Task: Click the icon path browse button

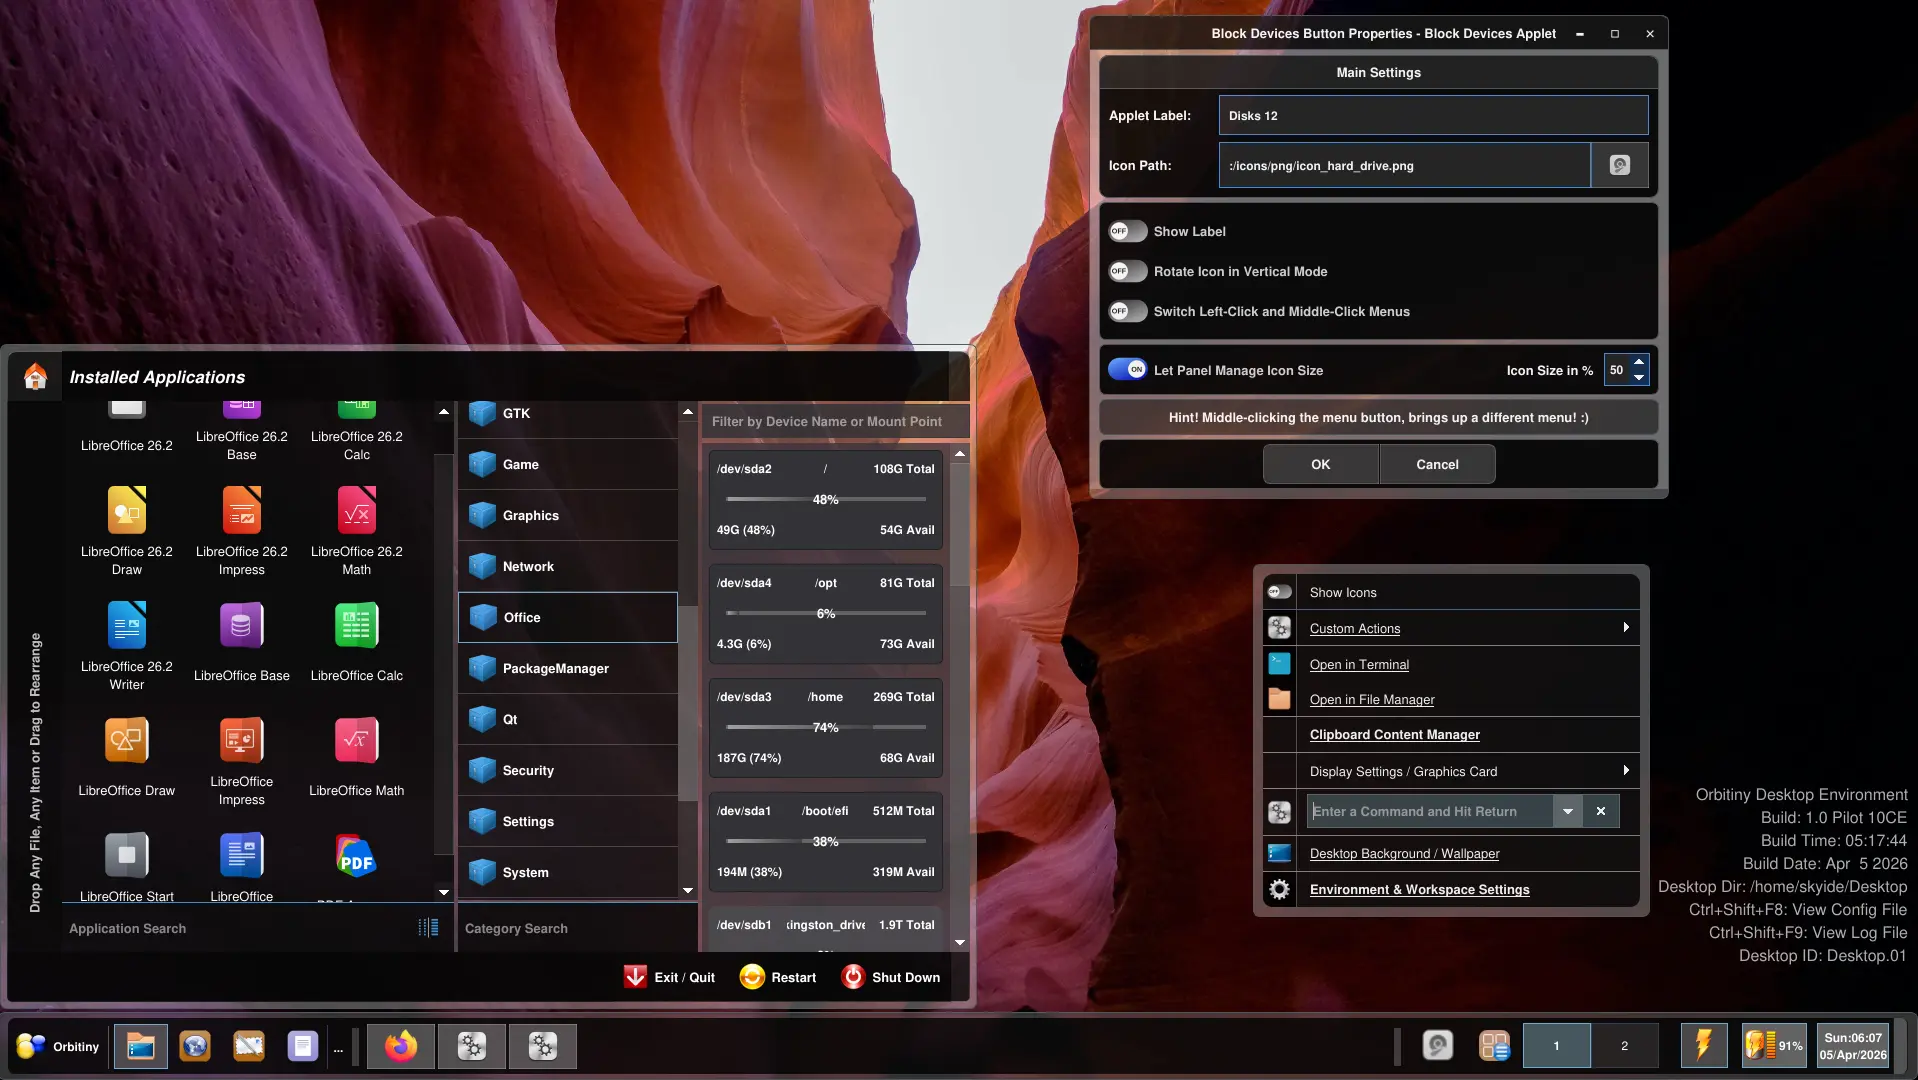Action: (x=1619, y=166)
